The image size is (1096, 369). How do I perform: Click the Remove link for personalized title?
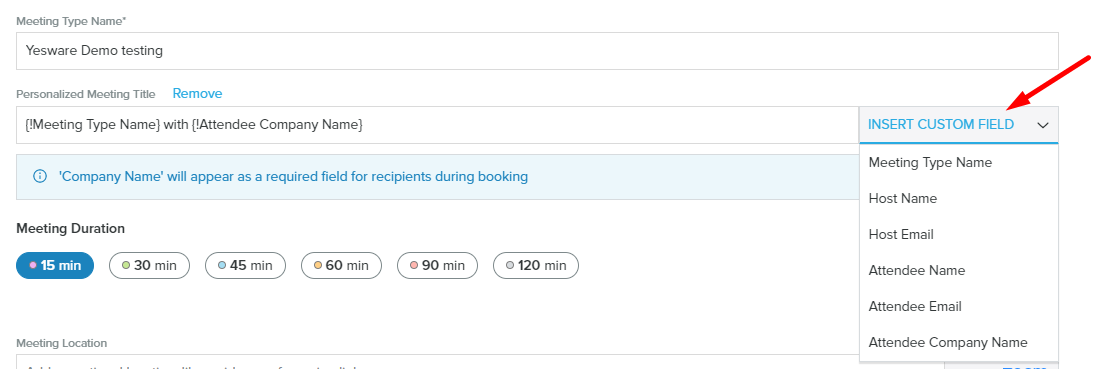pyautogui.click(x=197, y=94)
